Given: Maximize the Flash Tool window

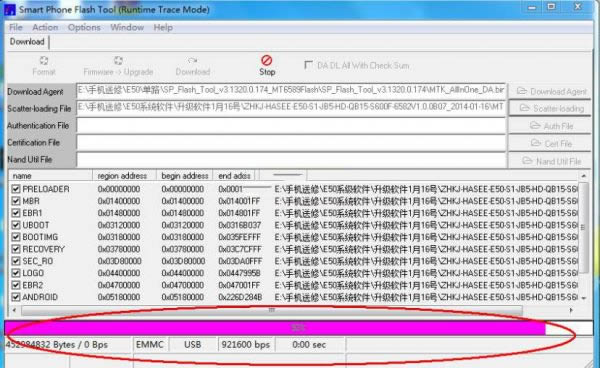Looking at the screenshot, I should 551,7.
